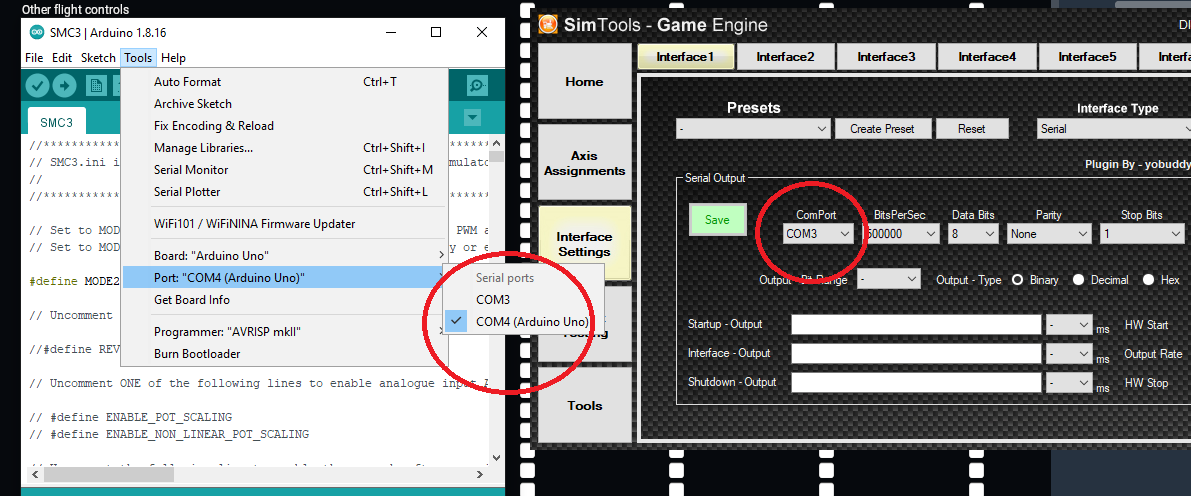Image resolution: width=1191 pixels, height=496 pixels.
Task: Open the ComPort COM3 dropdown
Action: (818, 234)
